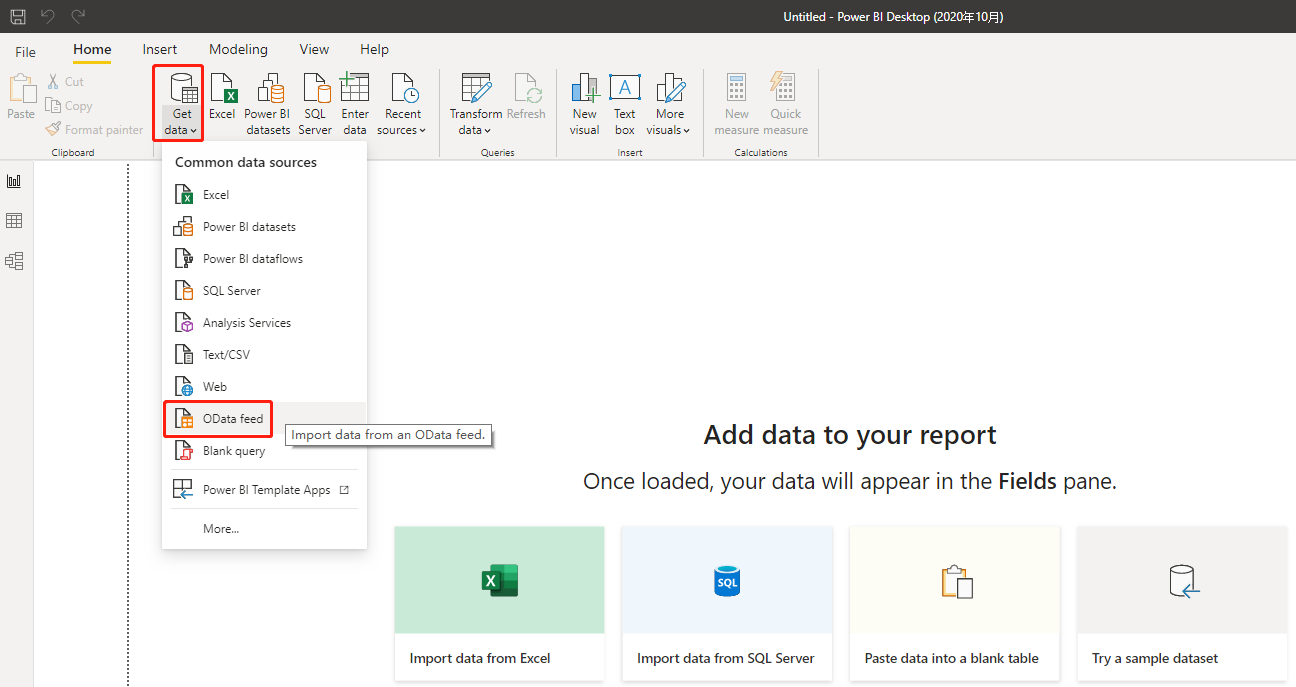Image resolution: width=1296 pixels, height=687 pixels.
Task: Expand Transform data dropdown
Action: (x=475, y=104)
